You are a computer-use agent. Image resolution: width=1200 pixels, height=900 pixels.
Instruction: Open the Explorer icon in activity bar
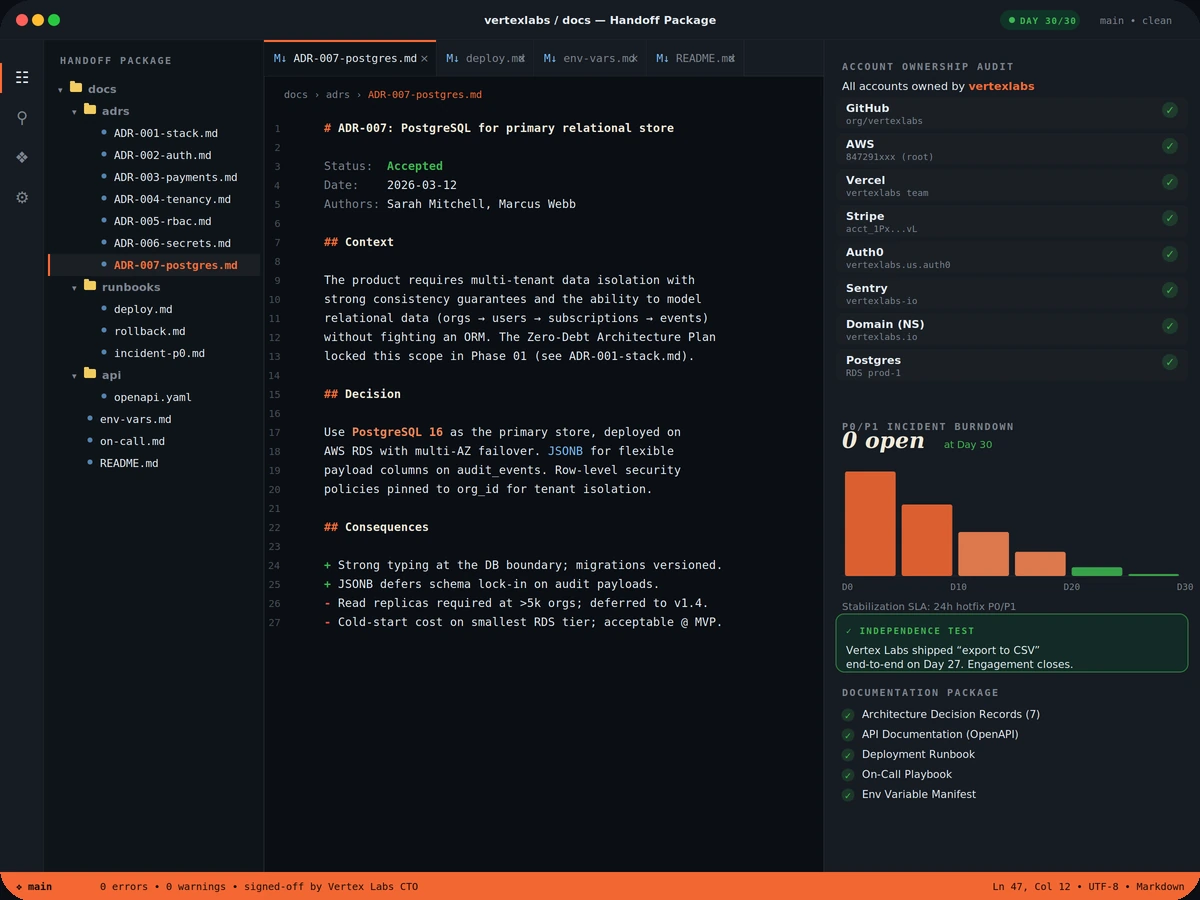[22, 77]
